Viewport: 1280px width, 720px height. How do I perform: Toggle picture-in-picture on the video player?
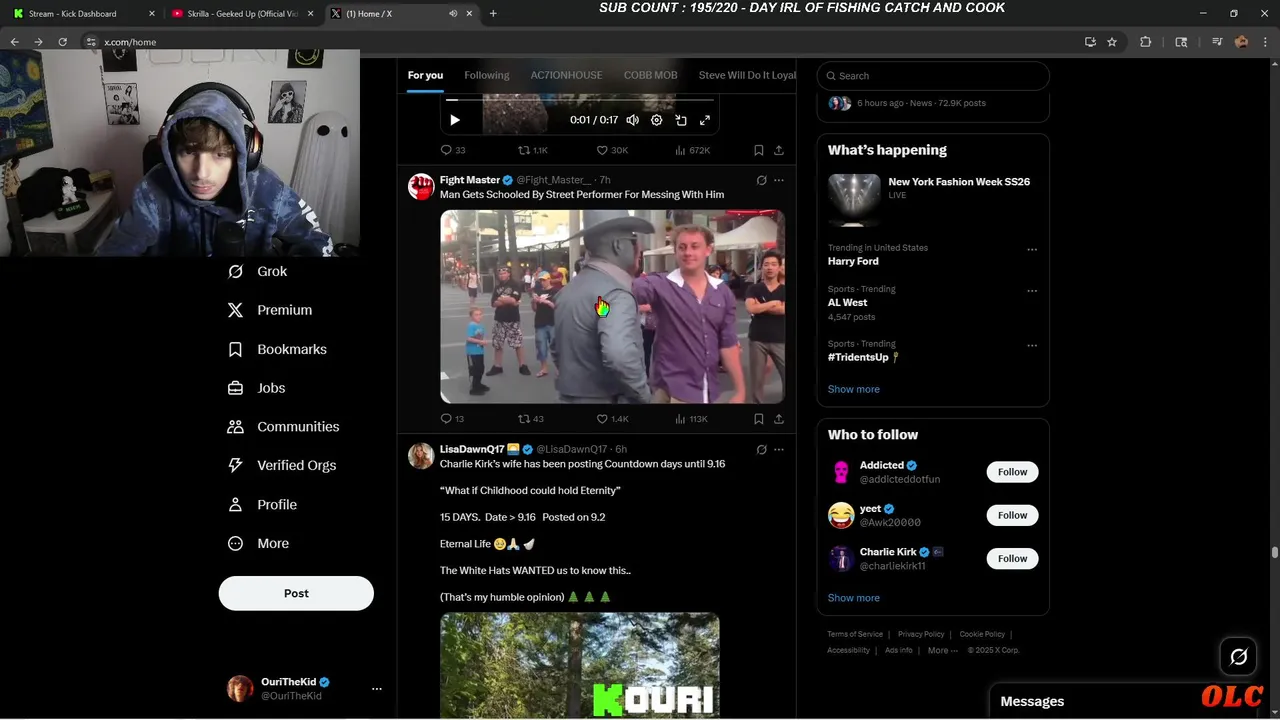click(x=681, y=120)
